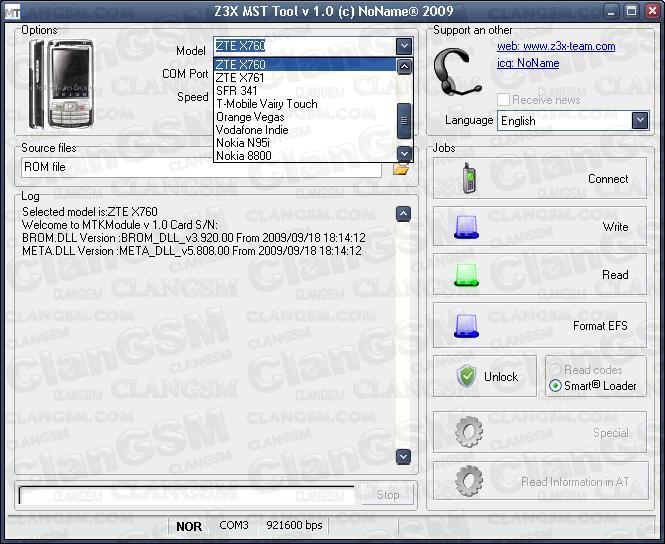The height and width of the screenshot is (544, 665).
Task: Click the blue Format EFS icon
Action: tap(466, 326)
